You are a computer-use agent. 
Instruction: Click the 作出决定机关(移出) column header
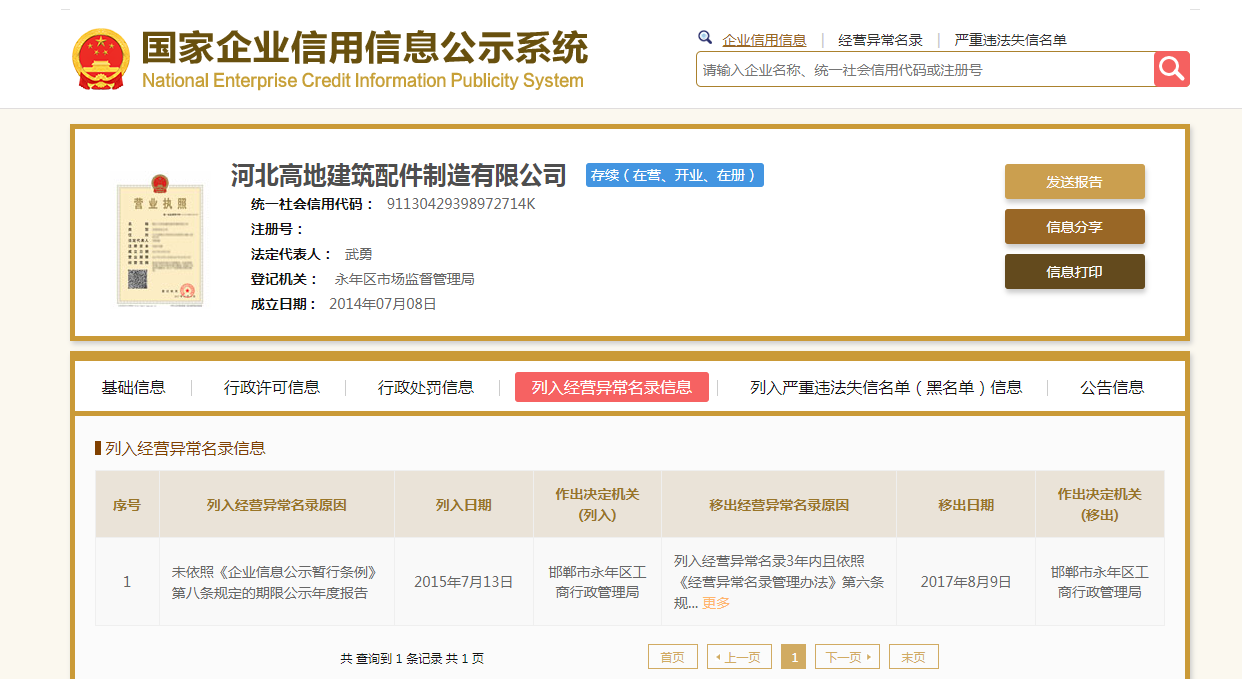click(1100, 505)
